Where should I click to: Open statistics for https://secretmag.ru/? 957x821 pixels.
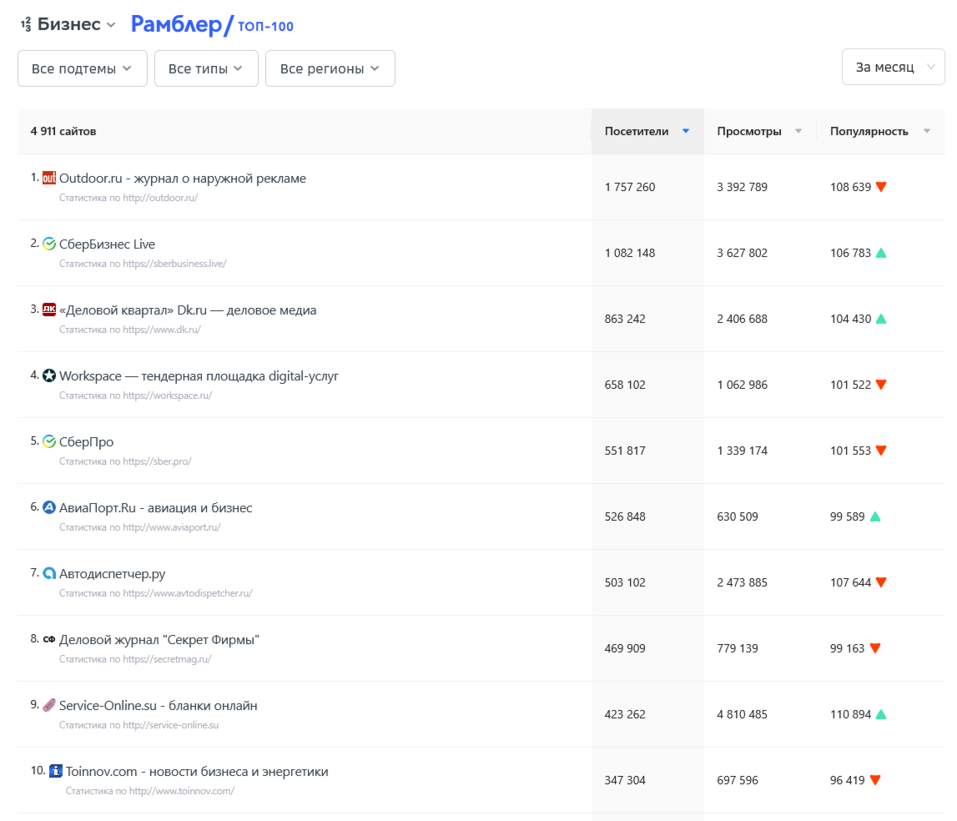click(135, 659)
